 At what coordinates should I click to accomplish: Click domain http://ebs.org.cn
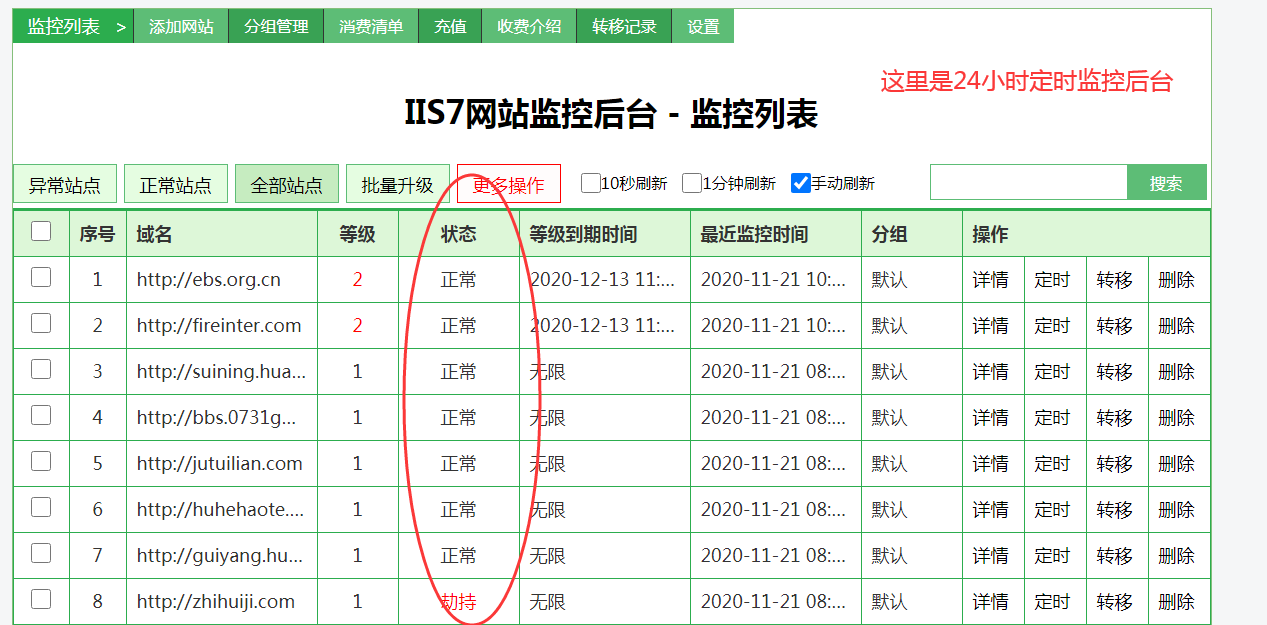pos(209,280)
